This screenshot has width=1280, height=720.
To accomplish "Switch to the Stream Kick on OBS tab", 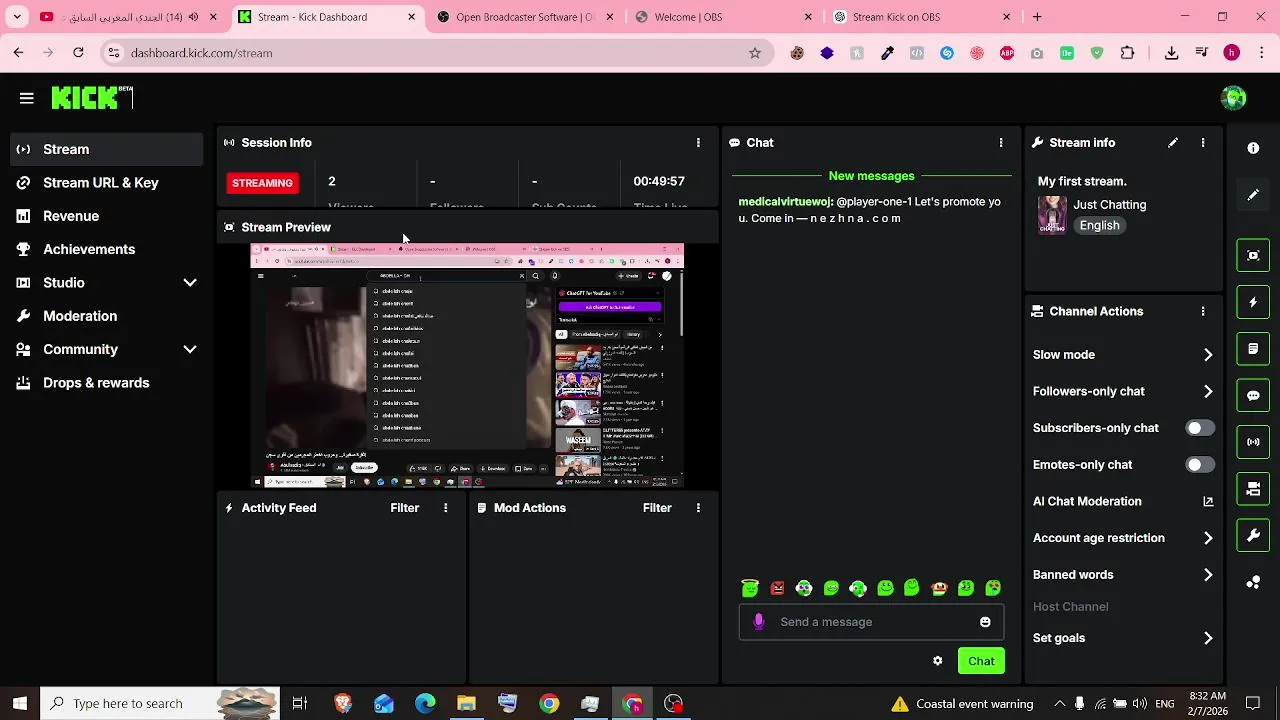I will (923, 17).
